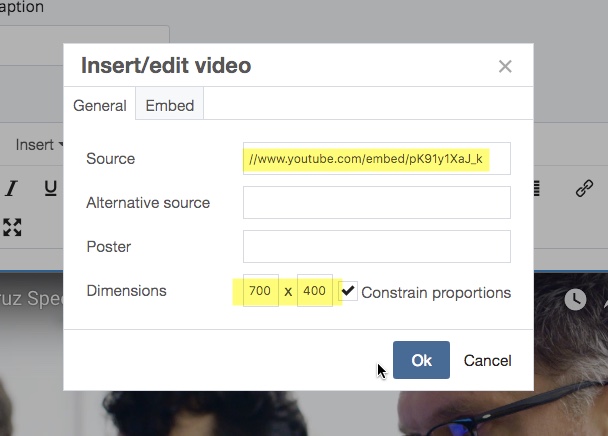608x436 pixels.
Task: Apply underline formatting in editor toolbar
Action: (x=50, y=188)
